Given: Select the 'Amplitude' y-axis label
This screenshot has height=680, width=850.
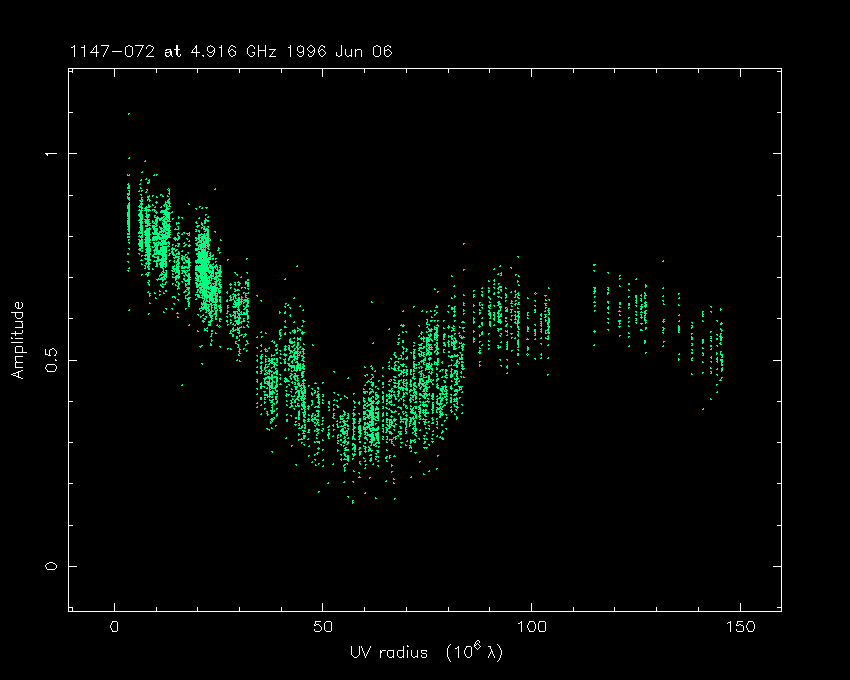Looking at the screenshot, I should pyautogui.click(x=17, y=340).
